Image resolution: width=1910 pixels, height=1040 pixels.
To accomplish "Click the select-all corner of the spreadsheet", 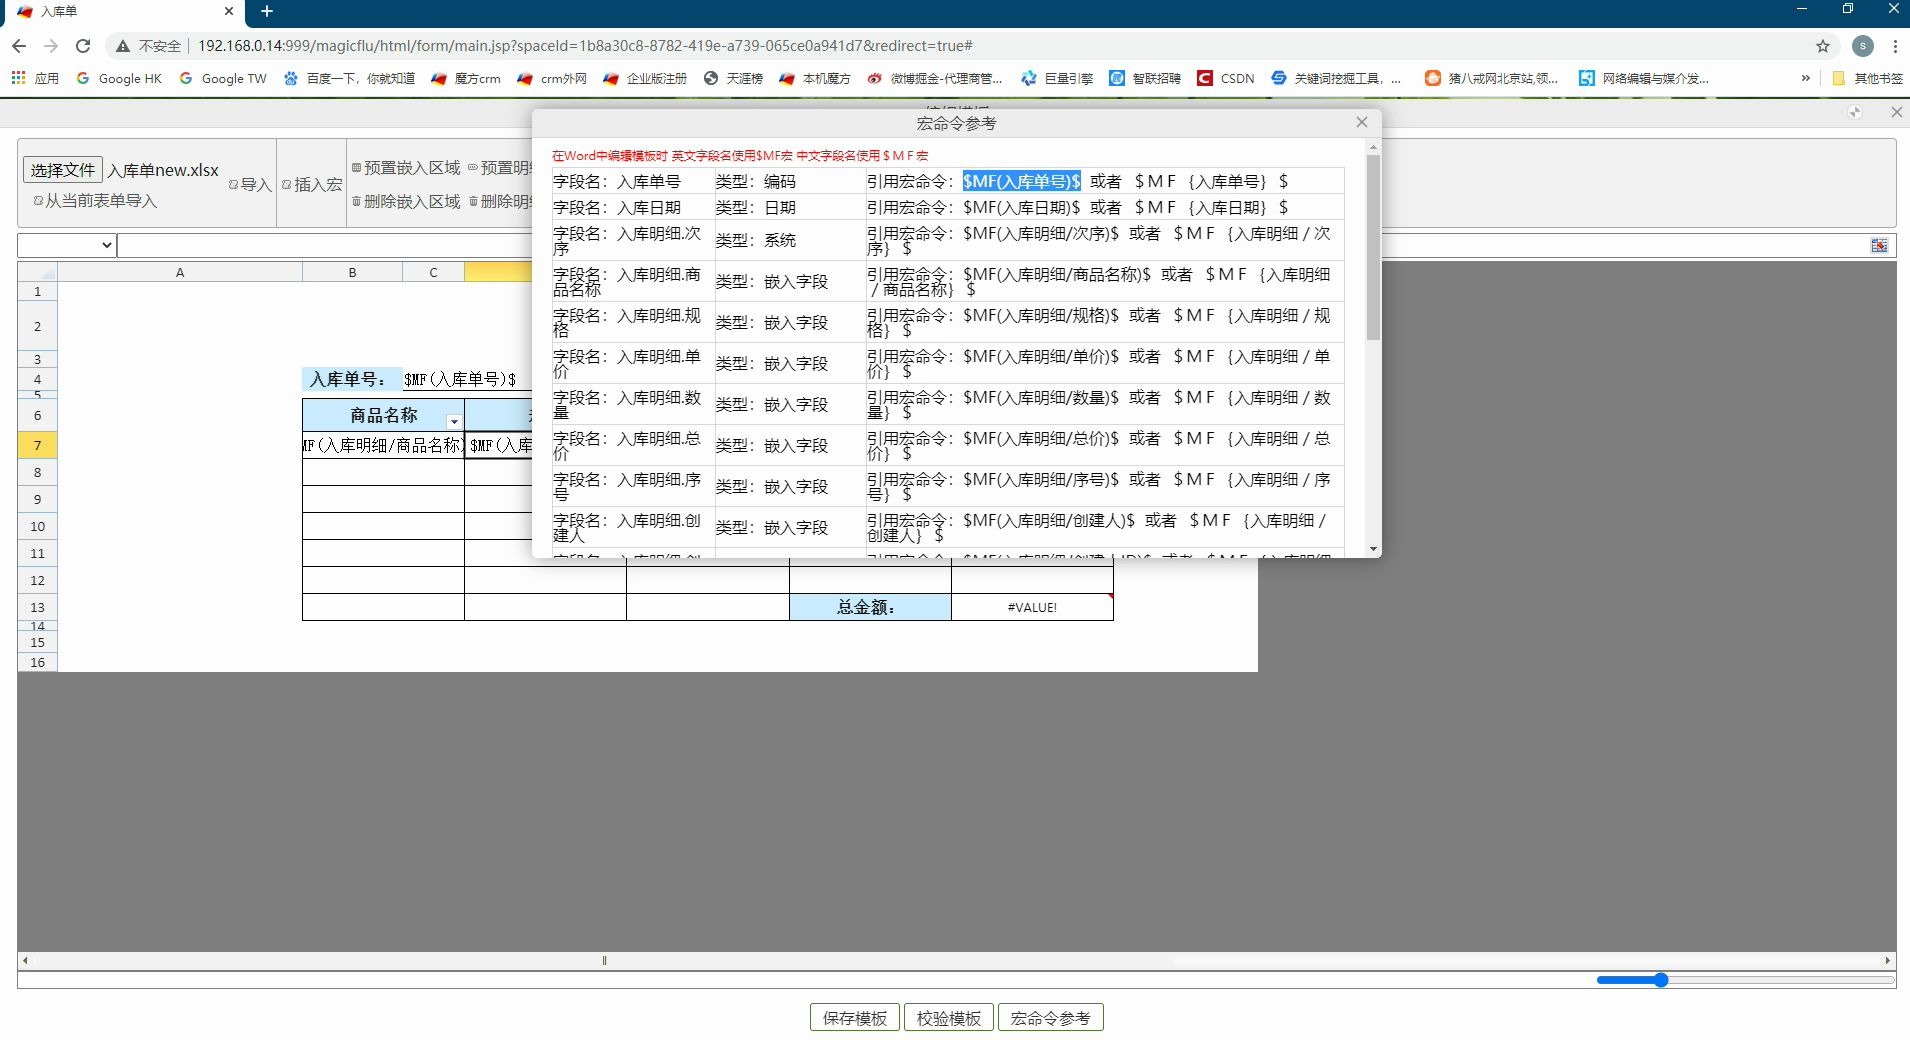I will pyautogui.click(x=37, y=272).
